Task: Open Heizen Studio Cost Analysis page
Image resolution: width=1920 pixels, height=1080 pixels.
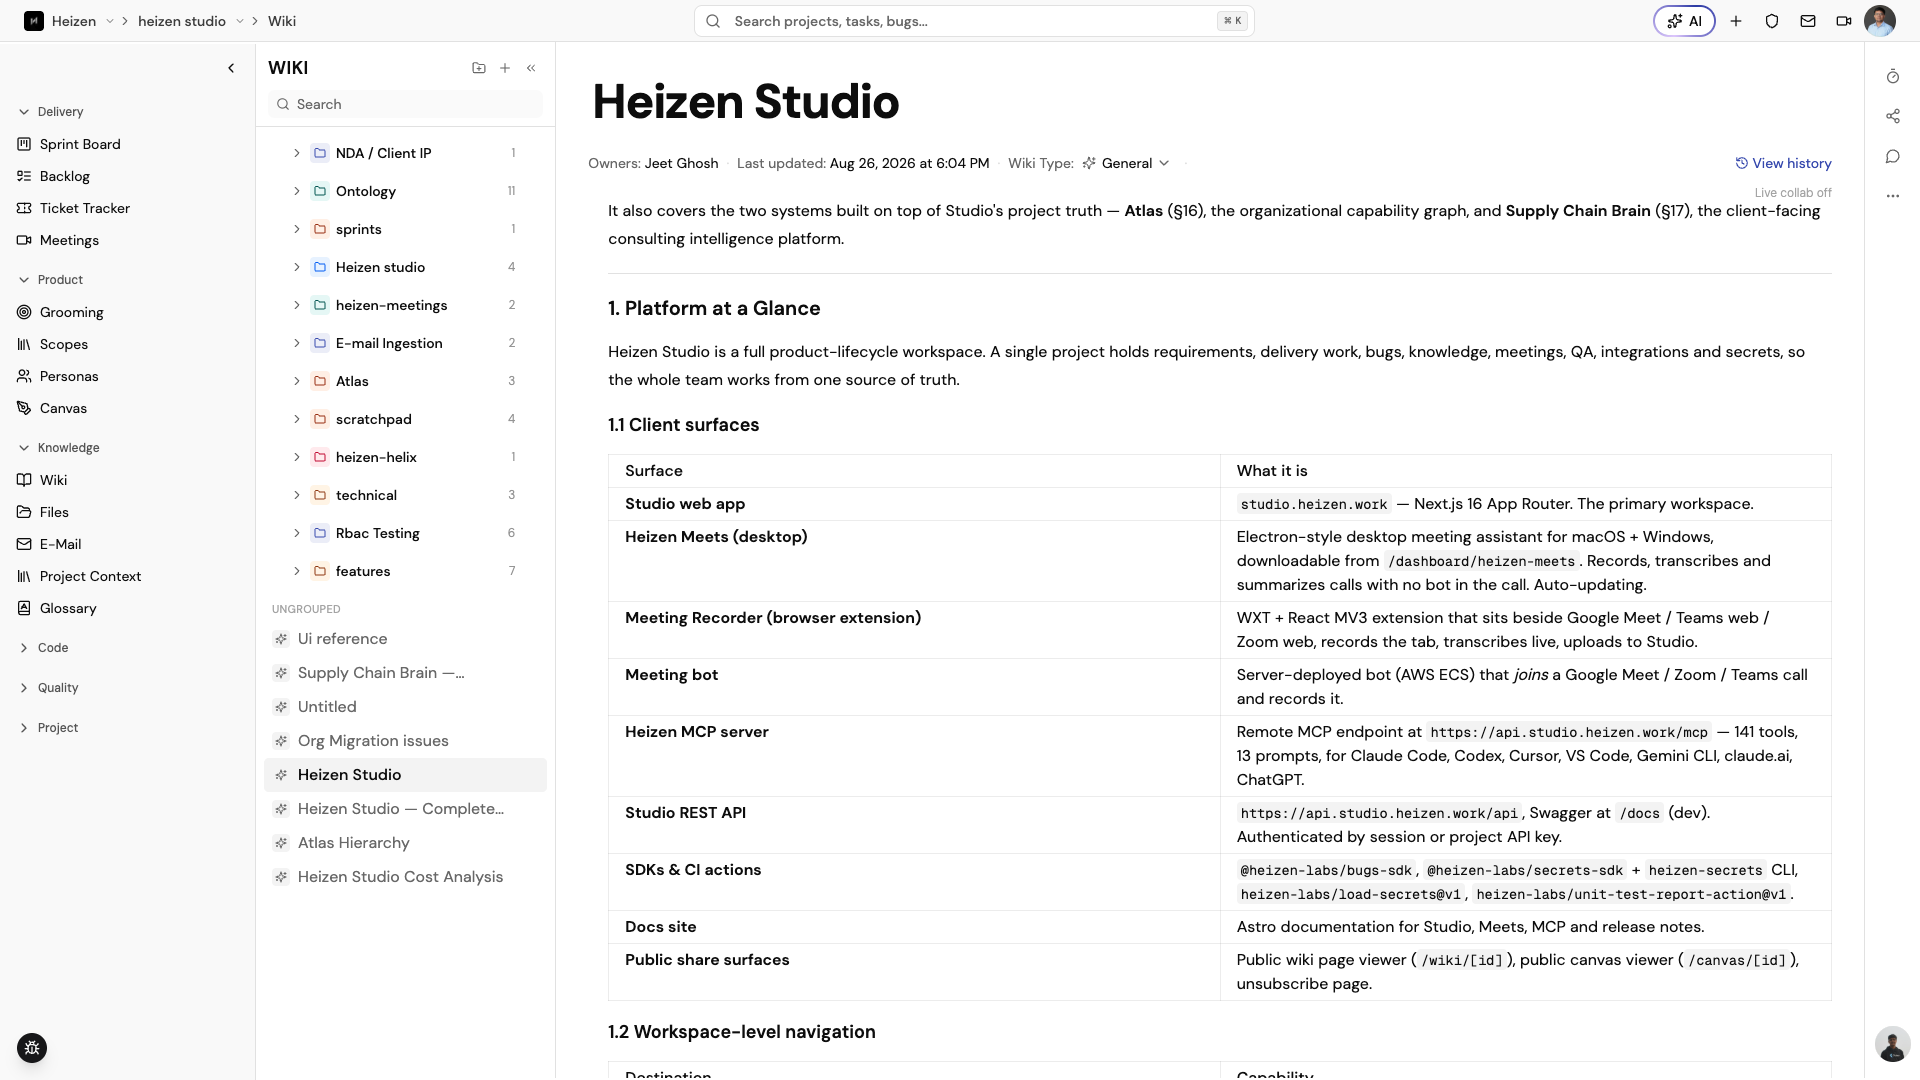Action: click(400, 877)
